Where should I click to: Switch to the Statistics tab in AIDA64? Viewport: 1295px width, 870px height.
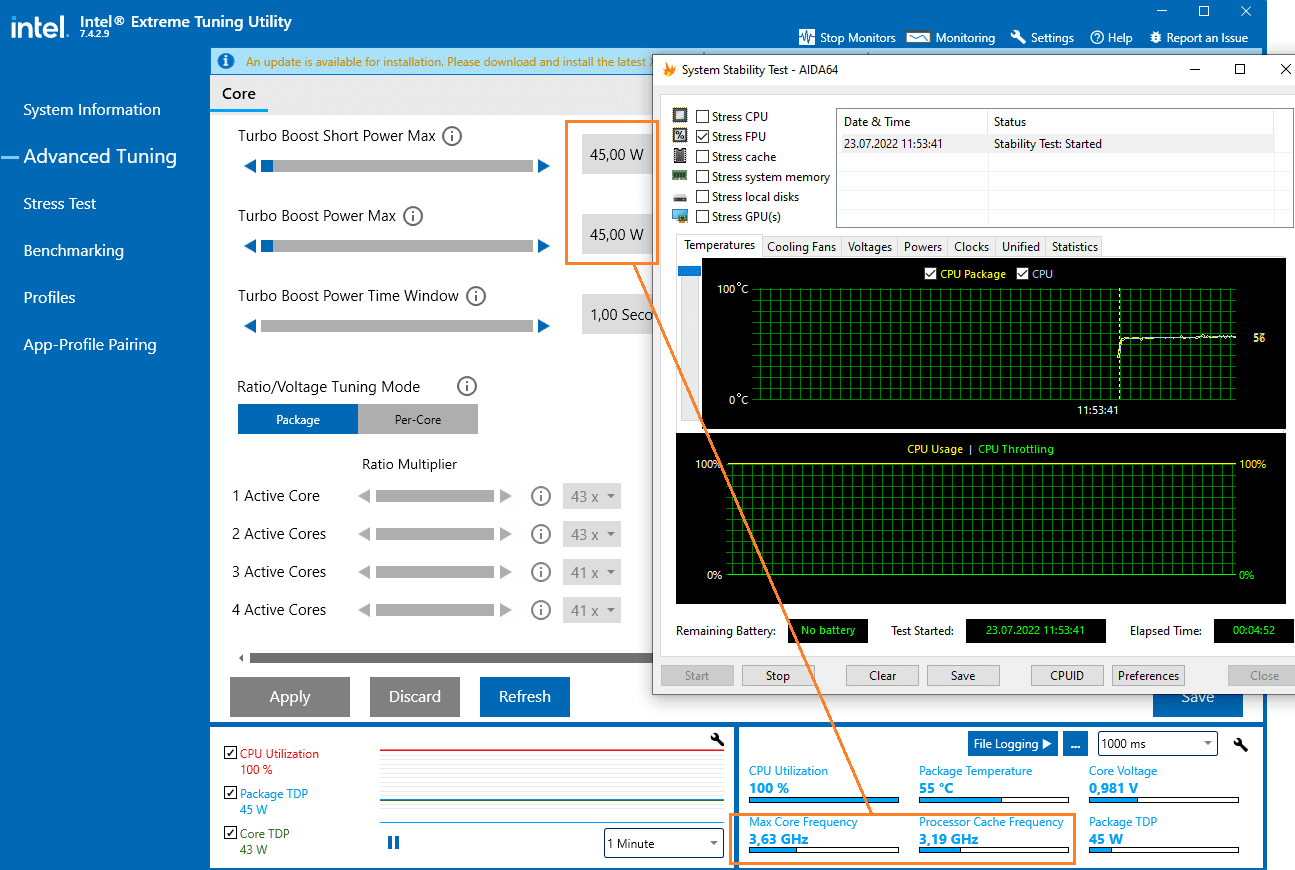tap(1075, 247)
